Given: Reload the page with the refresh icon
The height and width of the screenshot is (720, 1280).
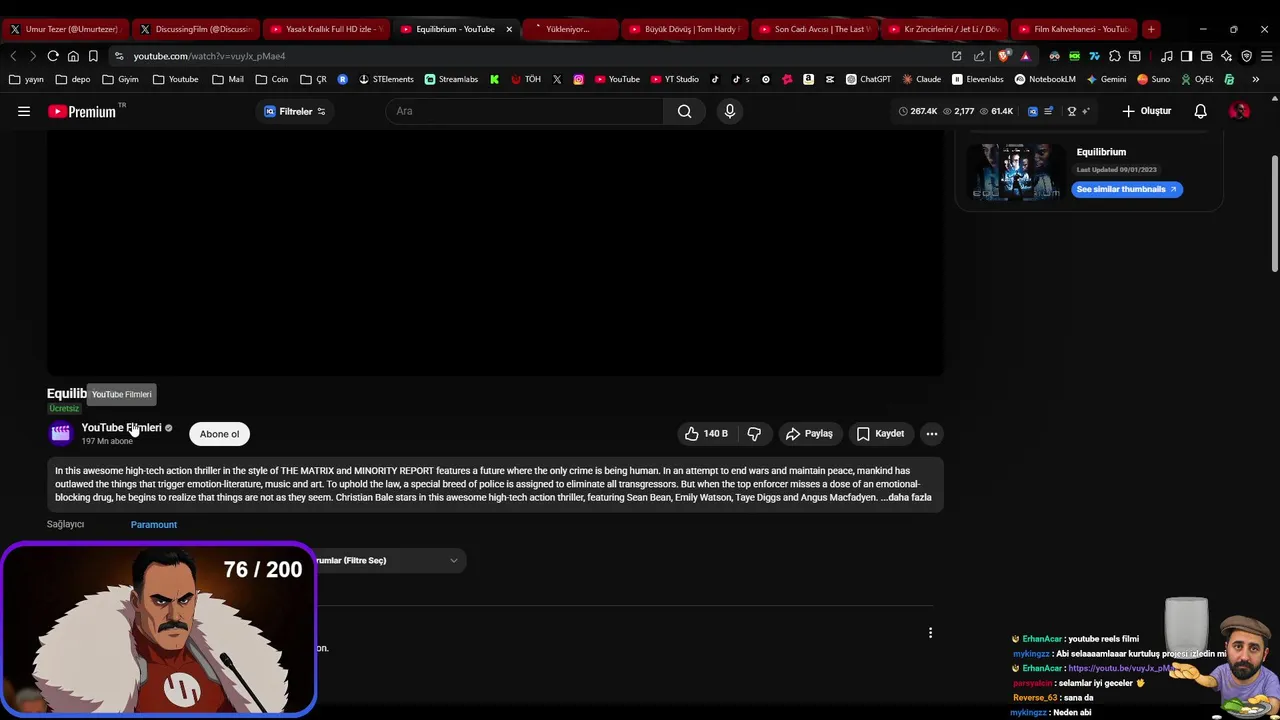Looking at the screenshot, I should point(53,56).
